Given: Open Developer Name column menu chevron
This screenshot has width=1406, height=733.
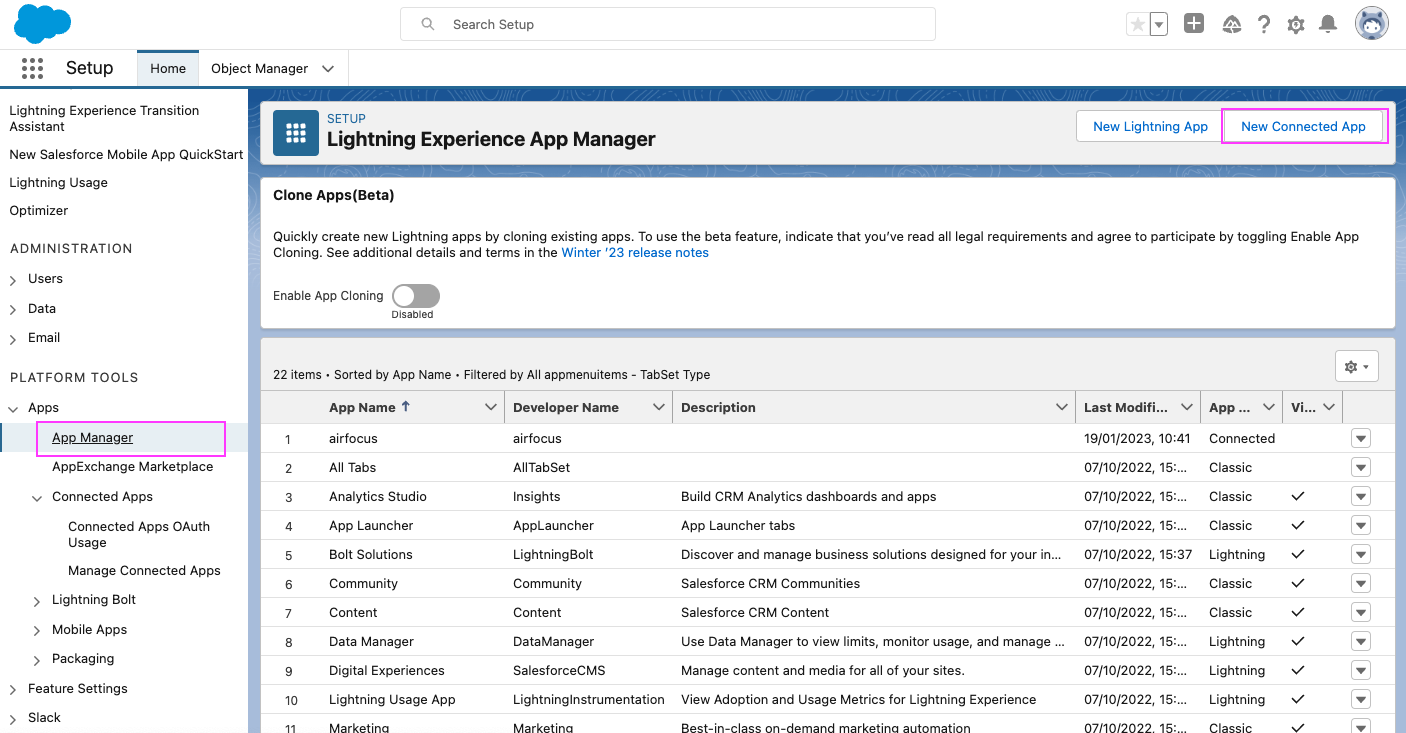Looking at the screenshot, I should tap(658, 407).
